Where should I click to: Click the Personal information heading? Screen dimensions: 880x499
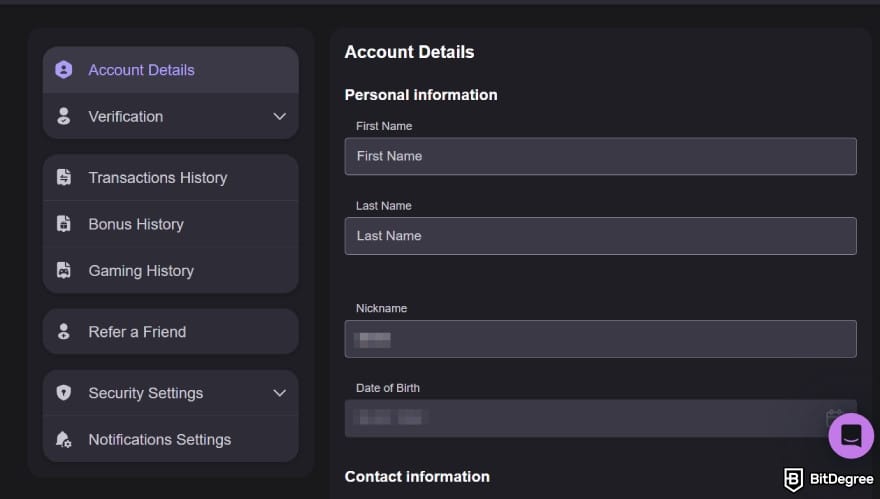[421, 95]
